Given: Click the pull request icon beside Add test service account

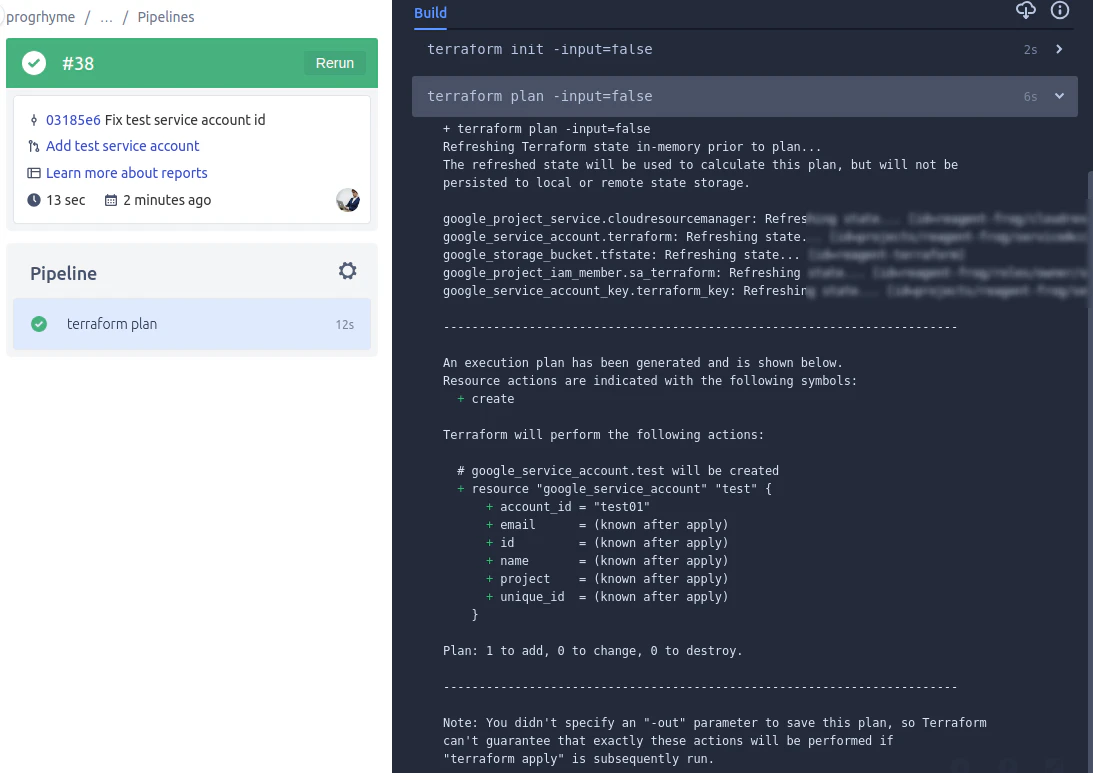Looking at the screenshot, I should [x=33, y=146].
